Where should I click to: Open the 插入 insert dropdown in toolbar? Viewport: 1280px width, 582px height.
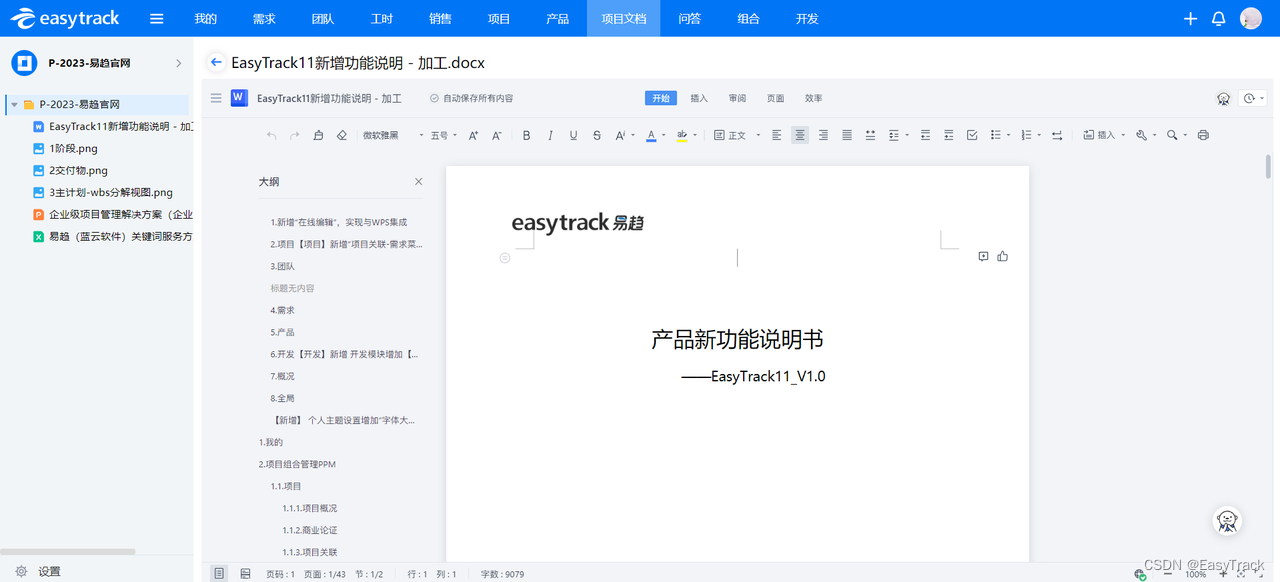[x=1104, y=135]
